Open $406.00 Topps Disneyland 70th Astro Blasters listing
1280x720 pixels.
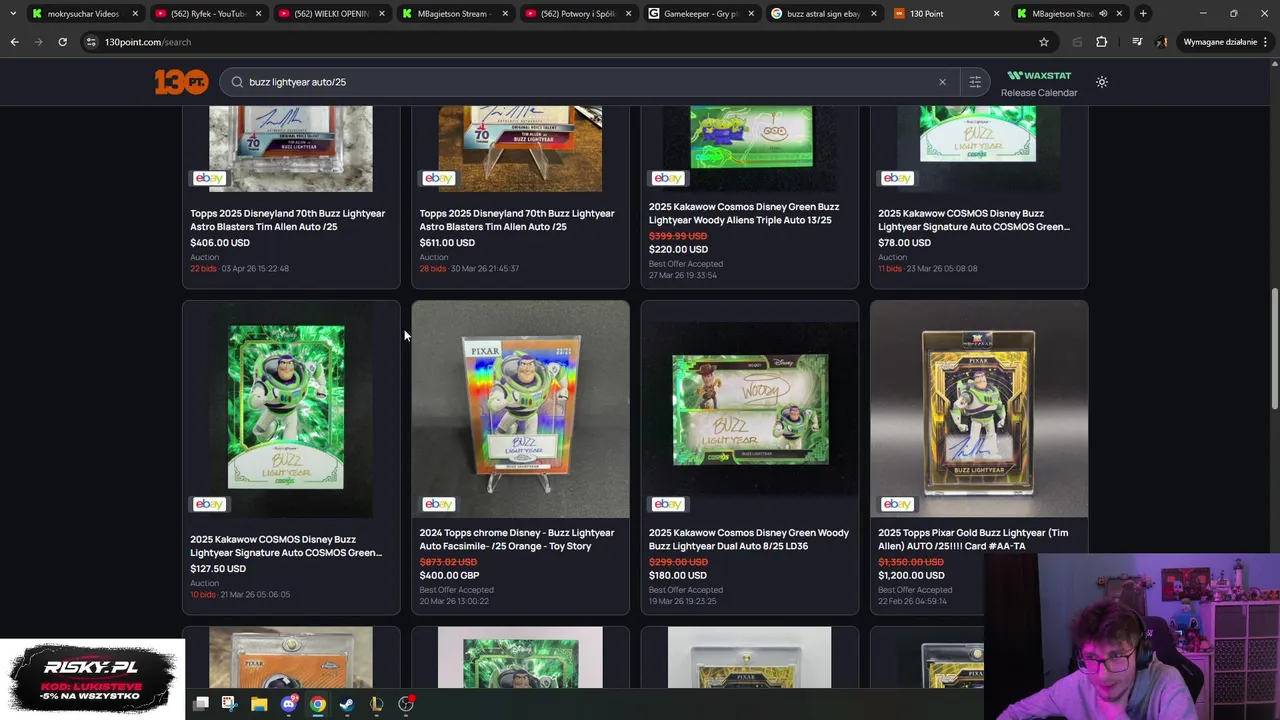(288, 220)
